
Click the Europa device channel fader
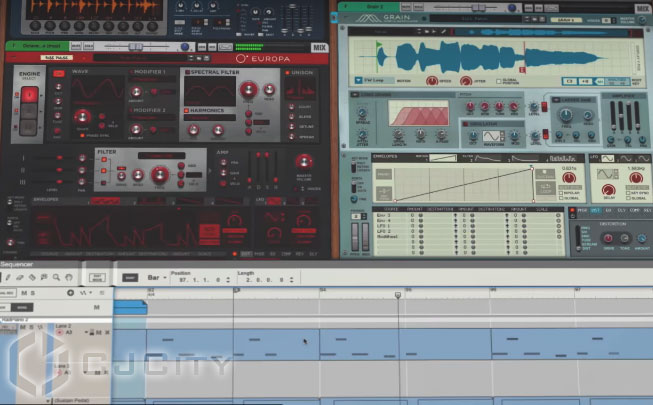pyautogui.click(x=136, y=47)
